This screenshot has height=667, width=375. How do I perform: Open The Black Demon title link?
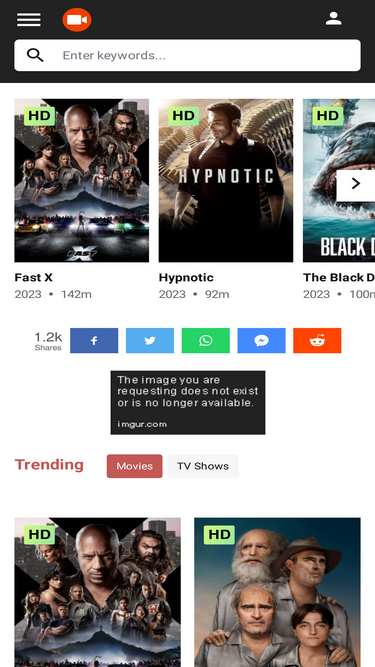[x=339, y=277]
